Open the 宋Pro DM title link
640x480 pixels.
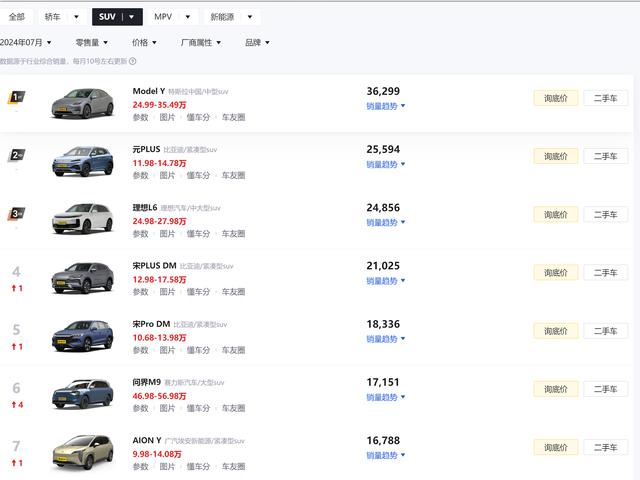point(151,324)
